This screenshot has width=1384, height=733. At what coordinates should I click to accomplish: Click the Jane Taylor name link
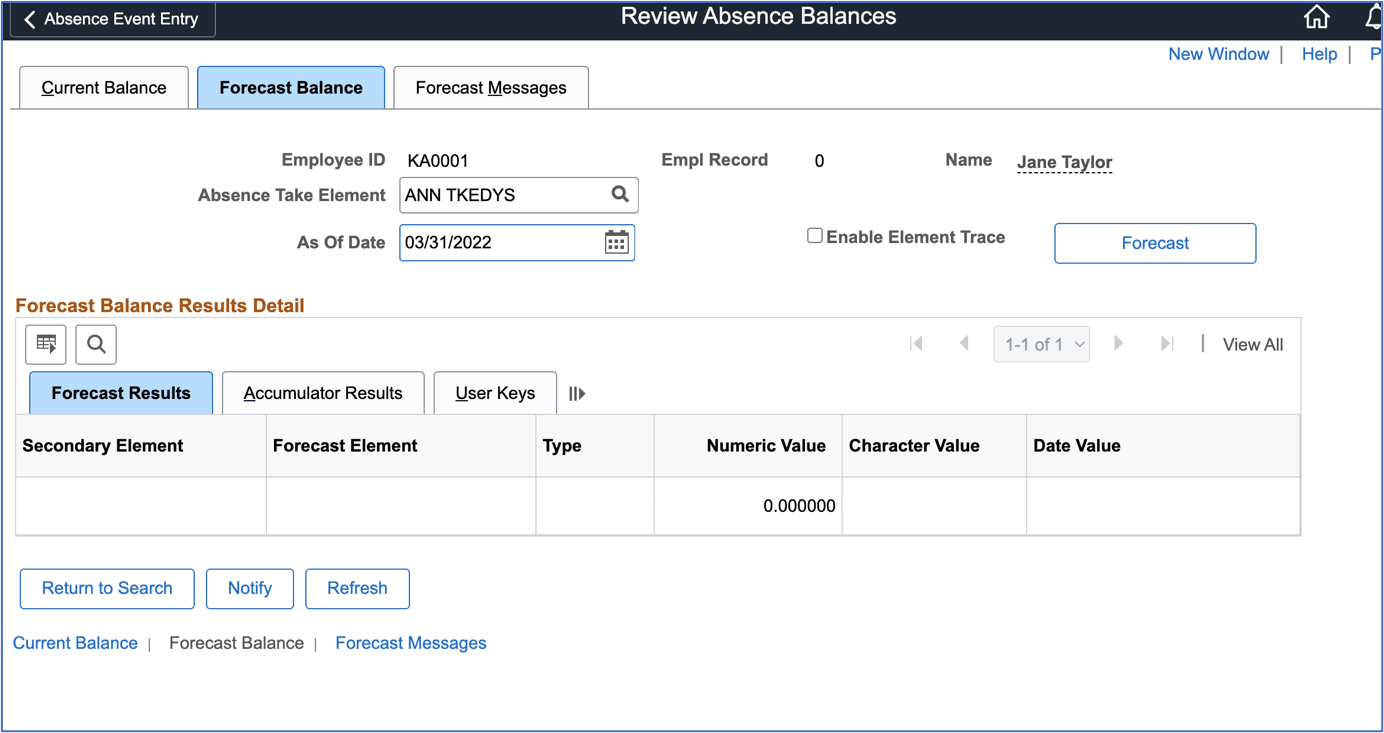tap(1064, 161)
